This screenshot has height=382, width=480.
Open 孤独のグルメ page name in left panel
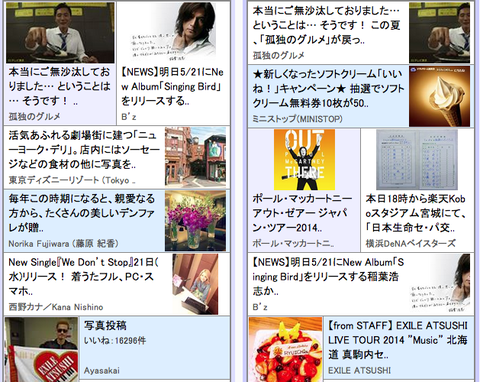tap(35, 117)
